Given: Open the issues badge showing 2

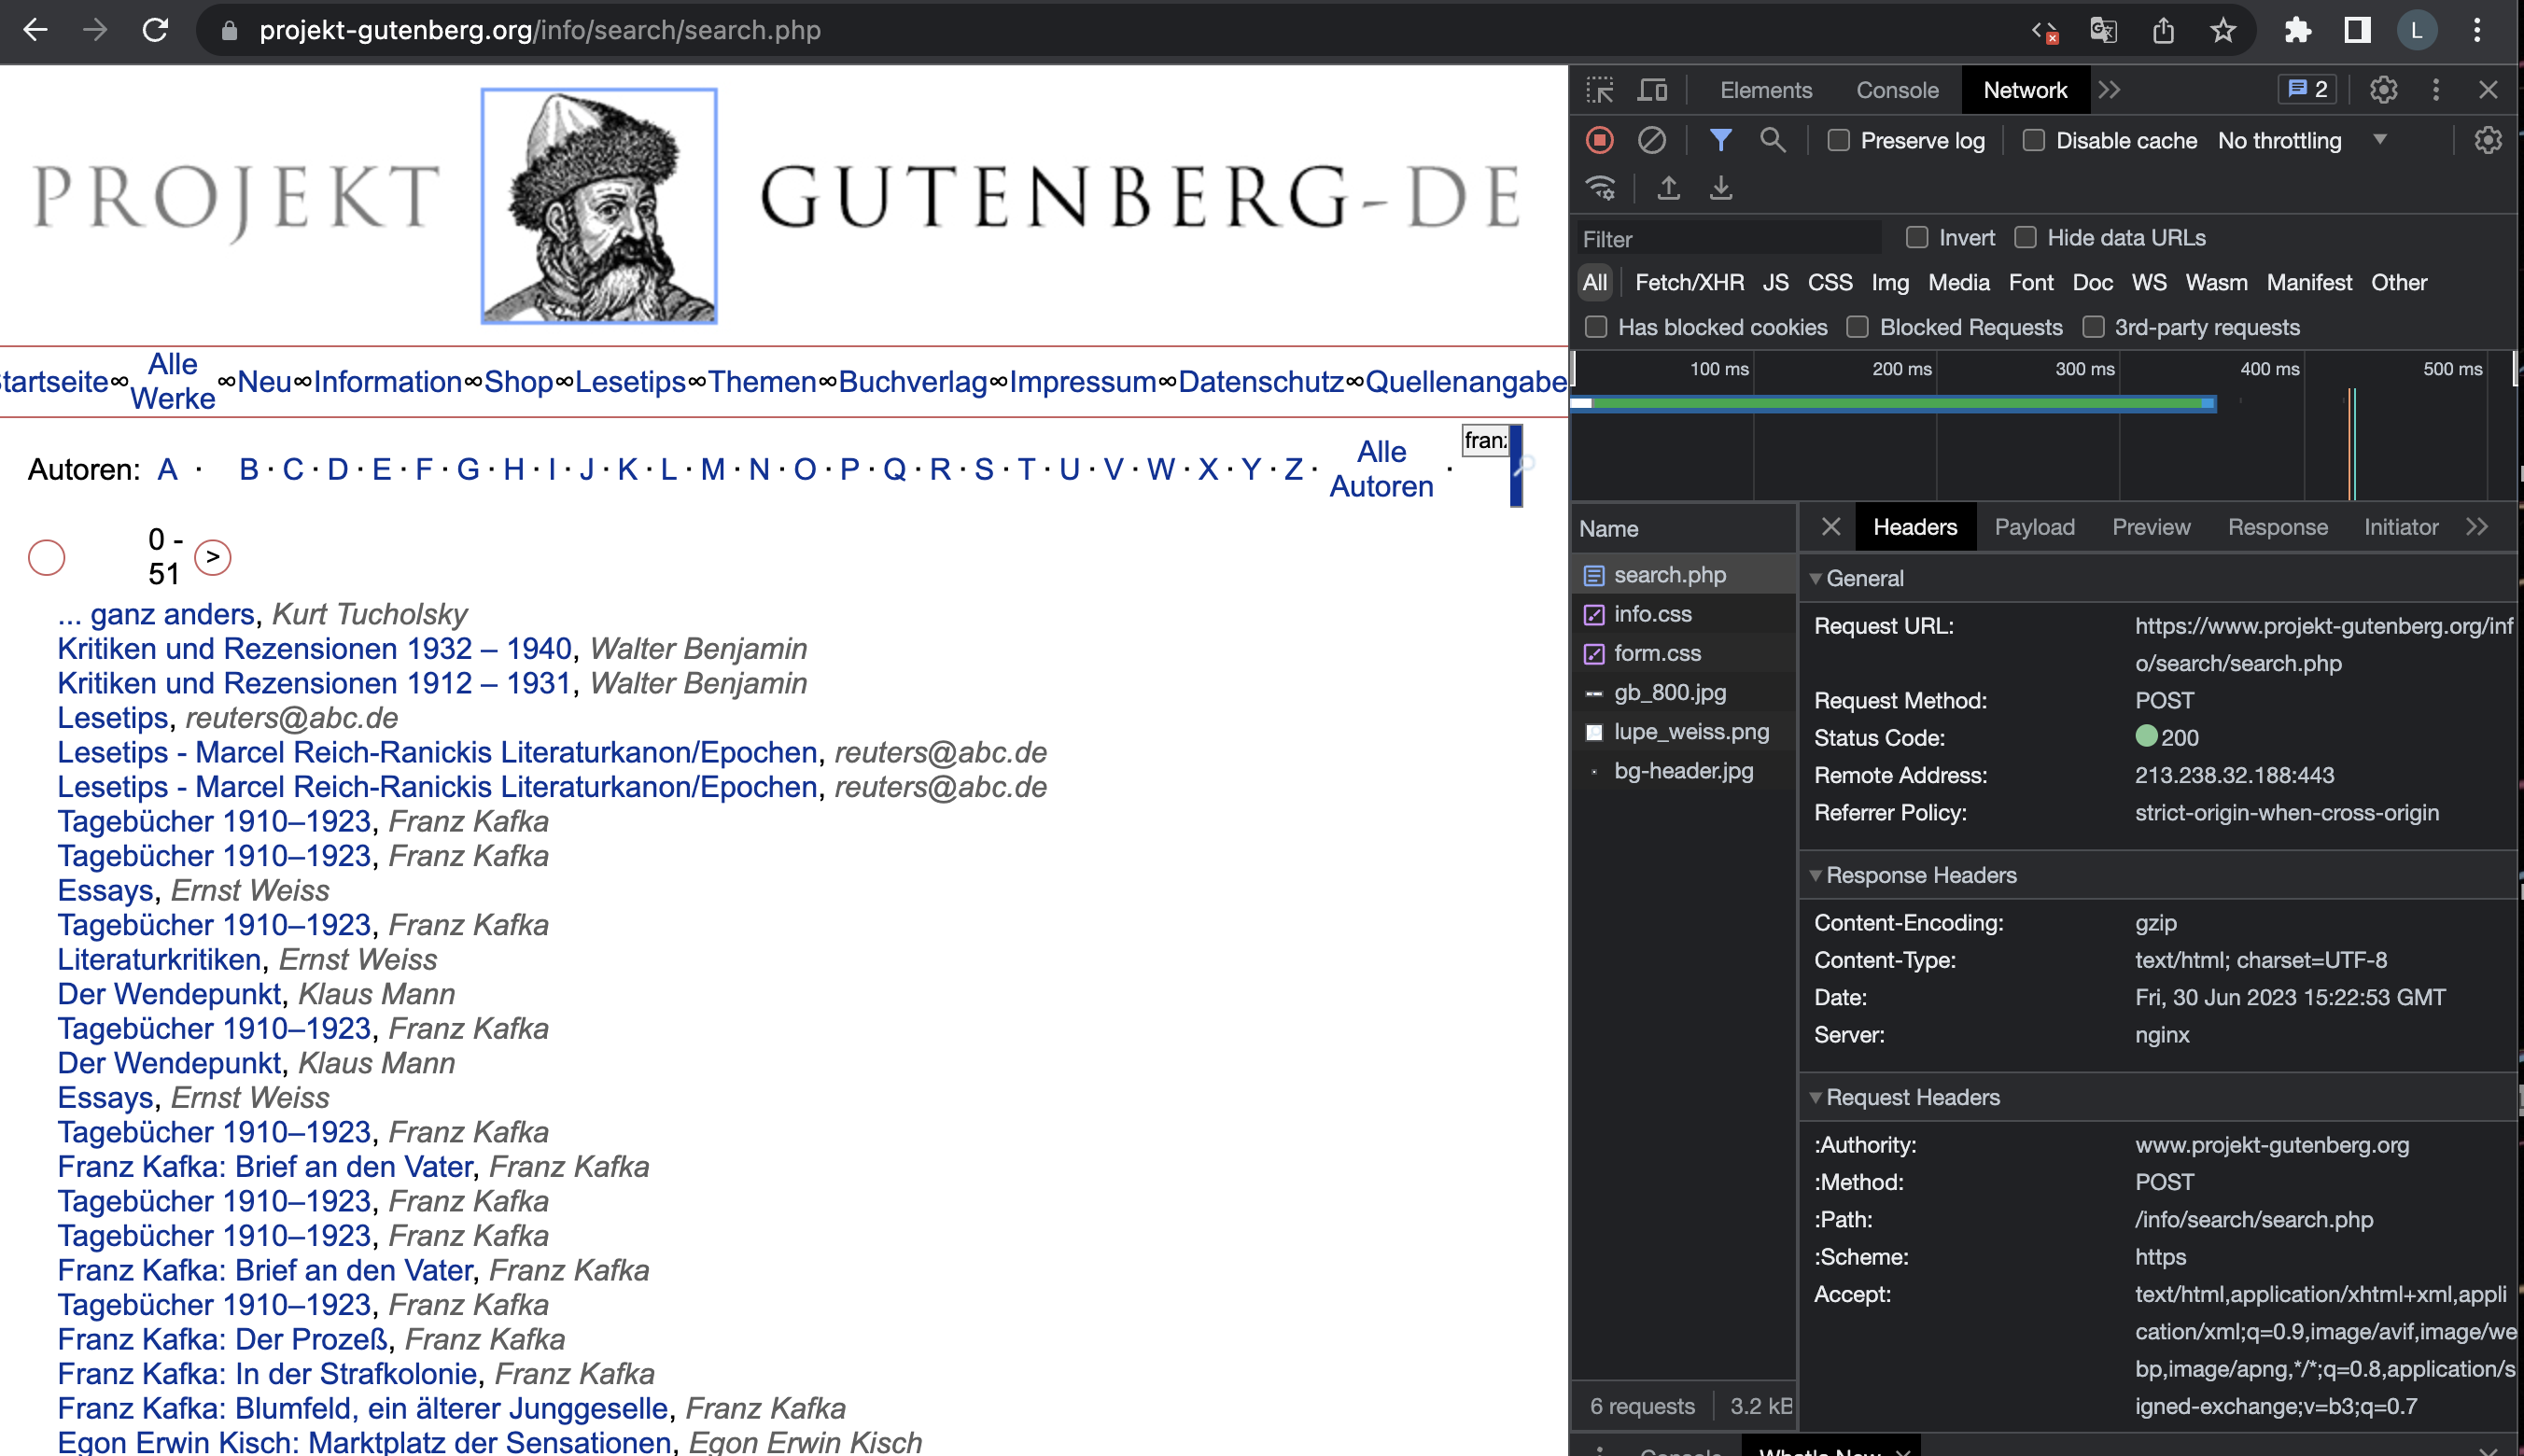Looking at the screenshot, I should click(2307, 90).
